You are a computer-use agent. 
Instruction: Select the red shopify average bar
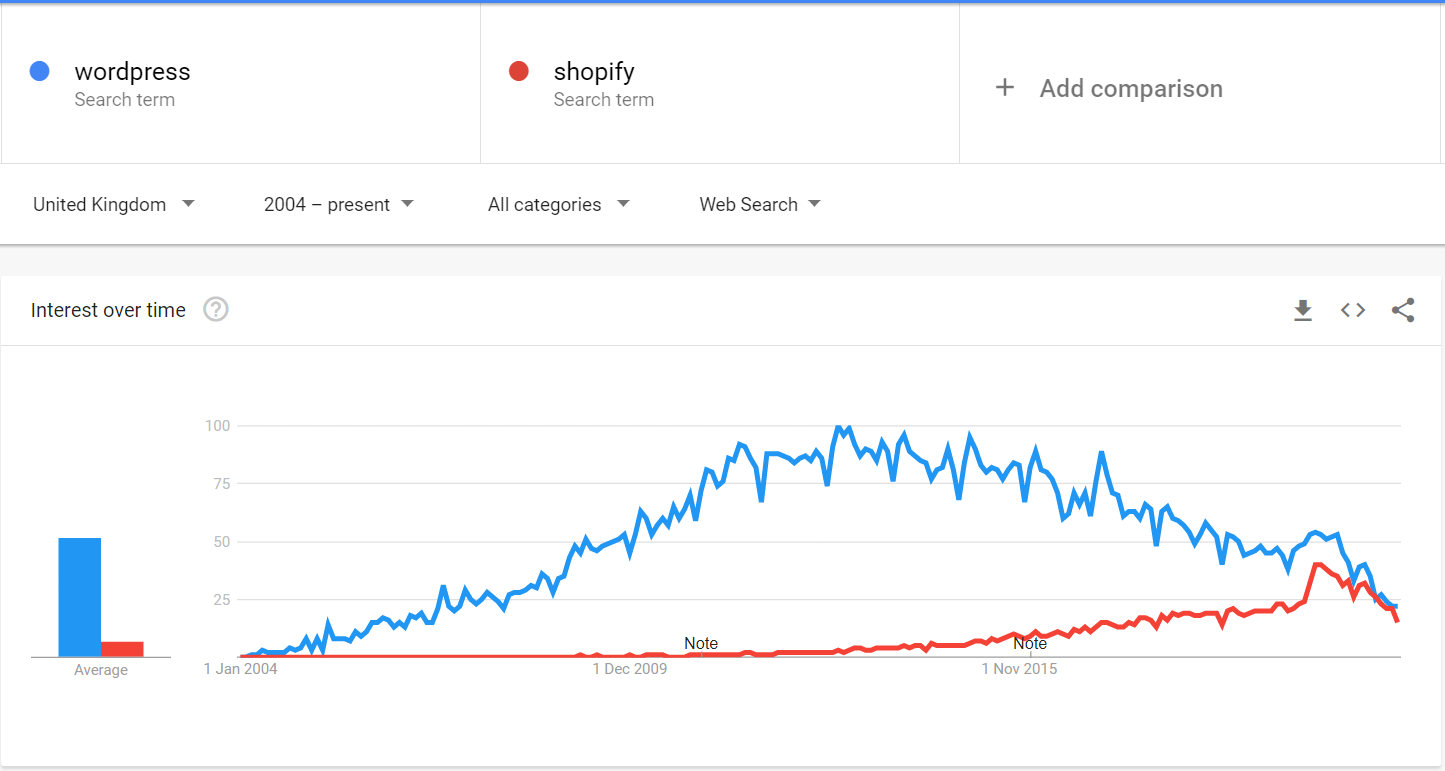click(x=122, y=649)
